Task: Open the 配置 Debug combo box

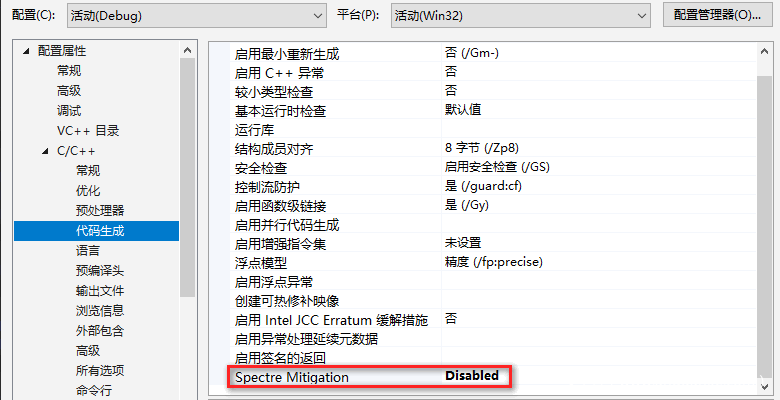Action: 197,15
